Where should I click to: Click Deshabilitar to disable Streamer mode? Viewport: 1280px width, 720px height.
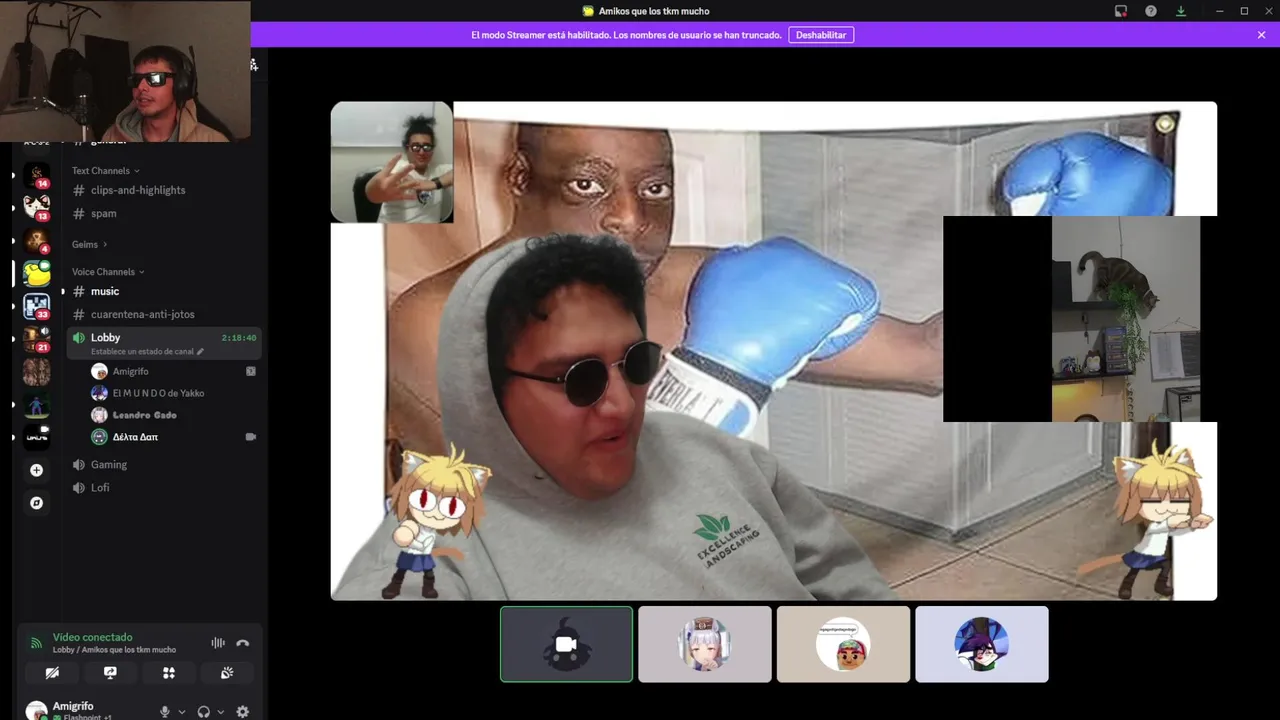click(821, 35)
